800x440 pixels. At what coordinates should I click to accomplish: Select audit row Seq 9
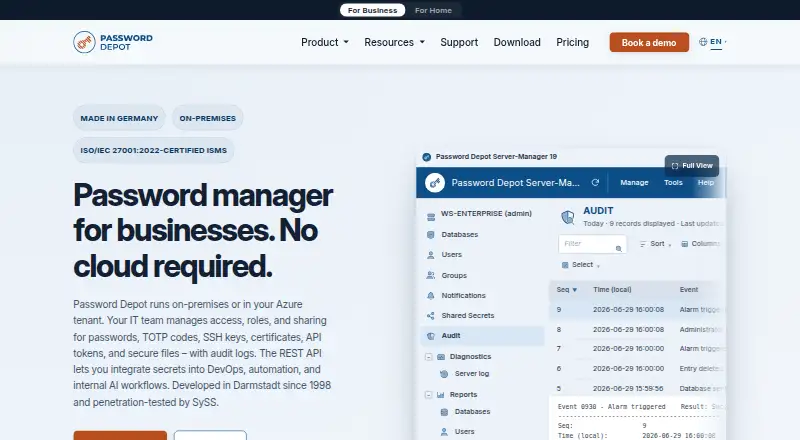(x=638, y=309)
